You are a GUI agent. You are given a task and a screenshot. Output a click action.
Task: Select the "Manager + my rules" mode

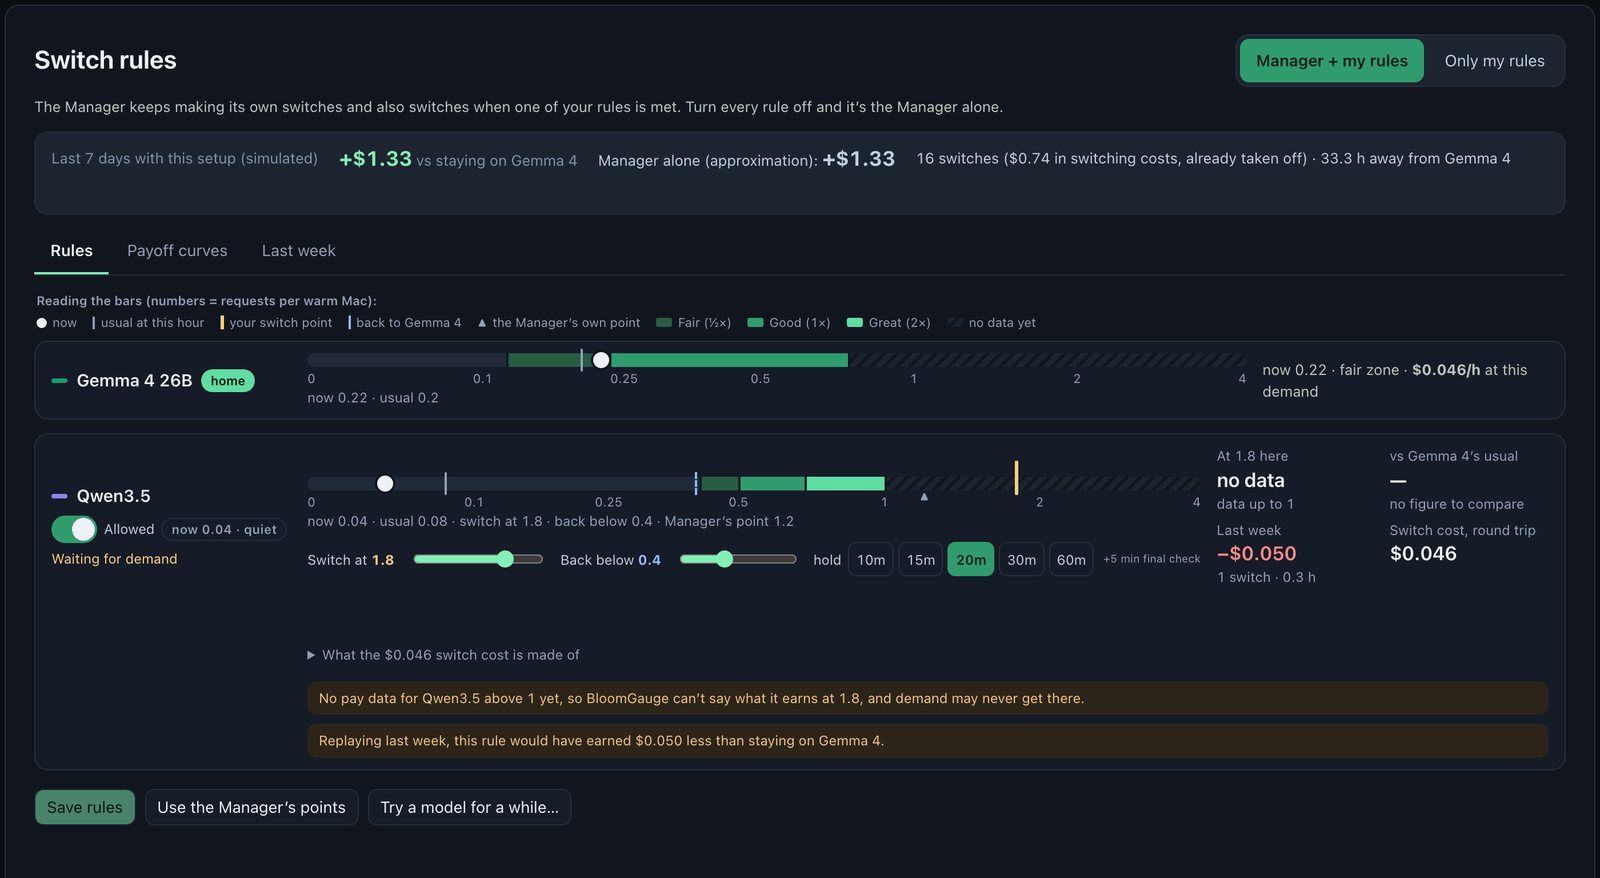(1331, 61)
